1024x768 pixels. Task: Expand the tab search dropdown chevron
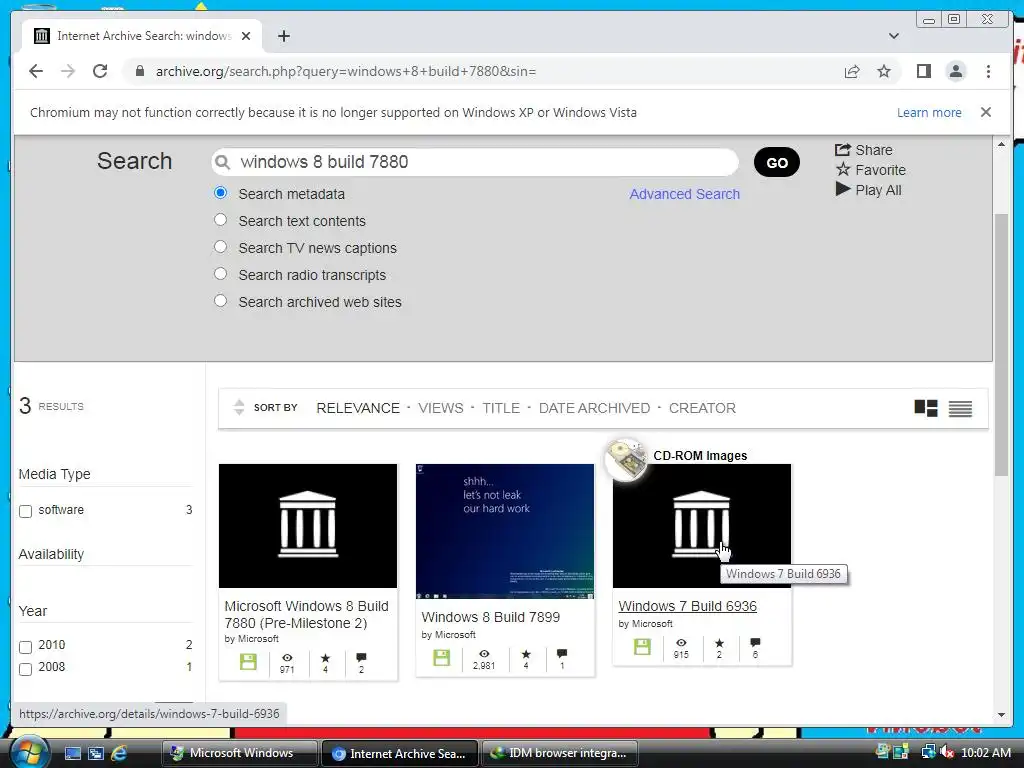click(x=893, y=36)
